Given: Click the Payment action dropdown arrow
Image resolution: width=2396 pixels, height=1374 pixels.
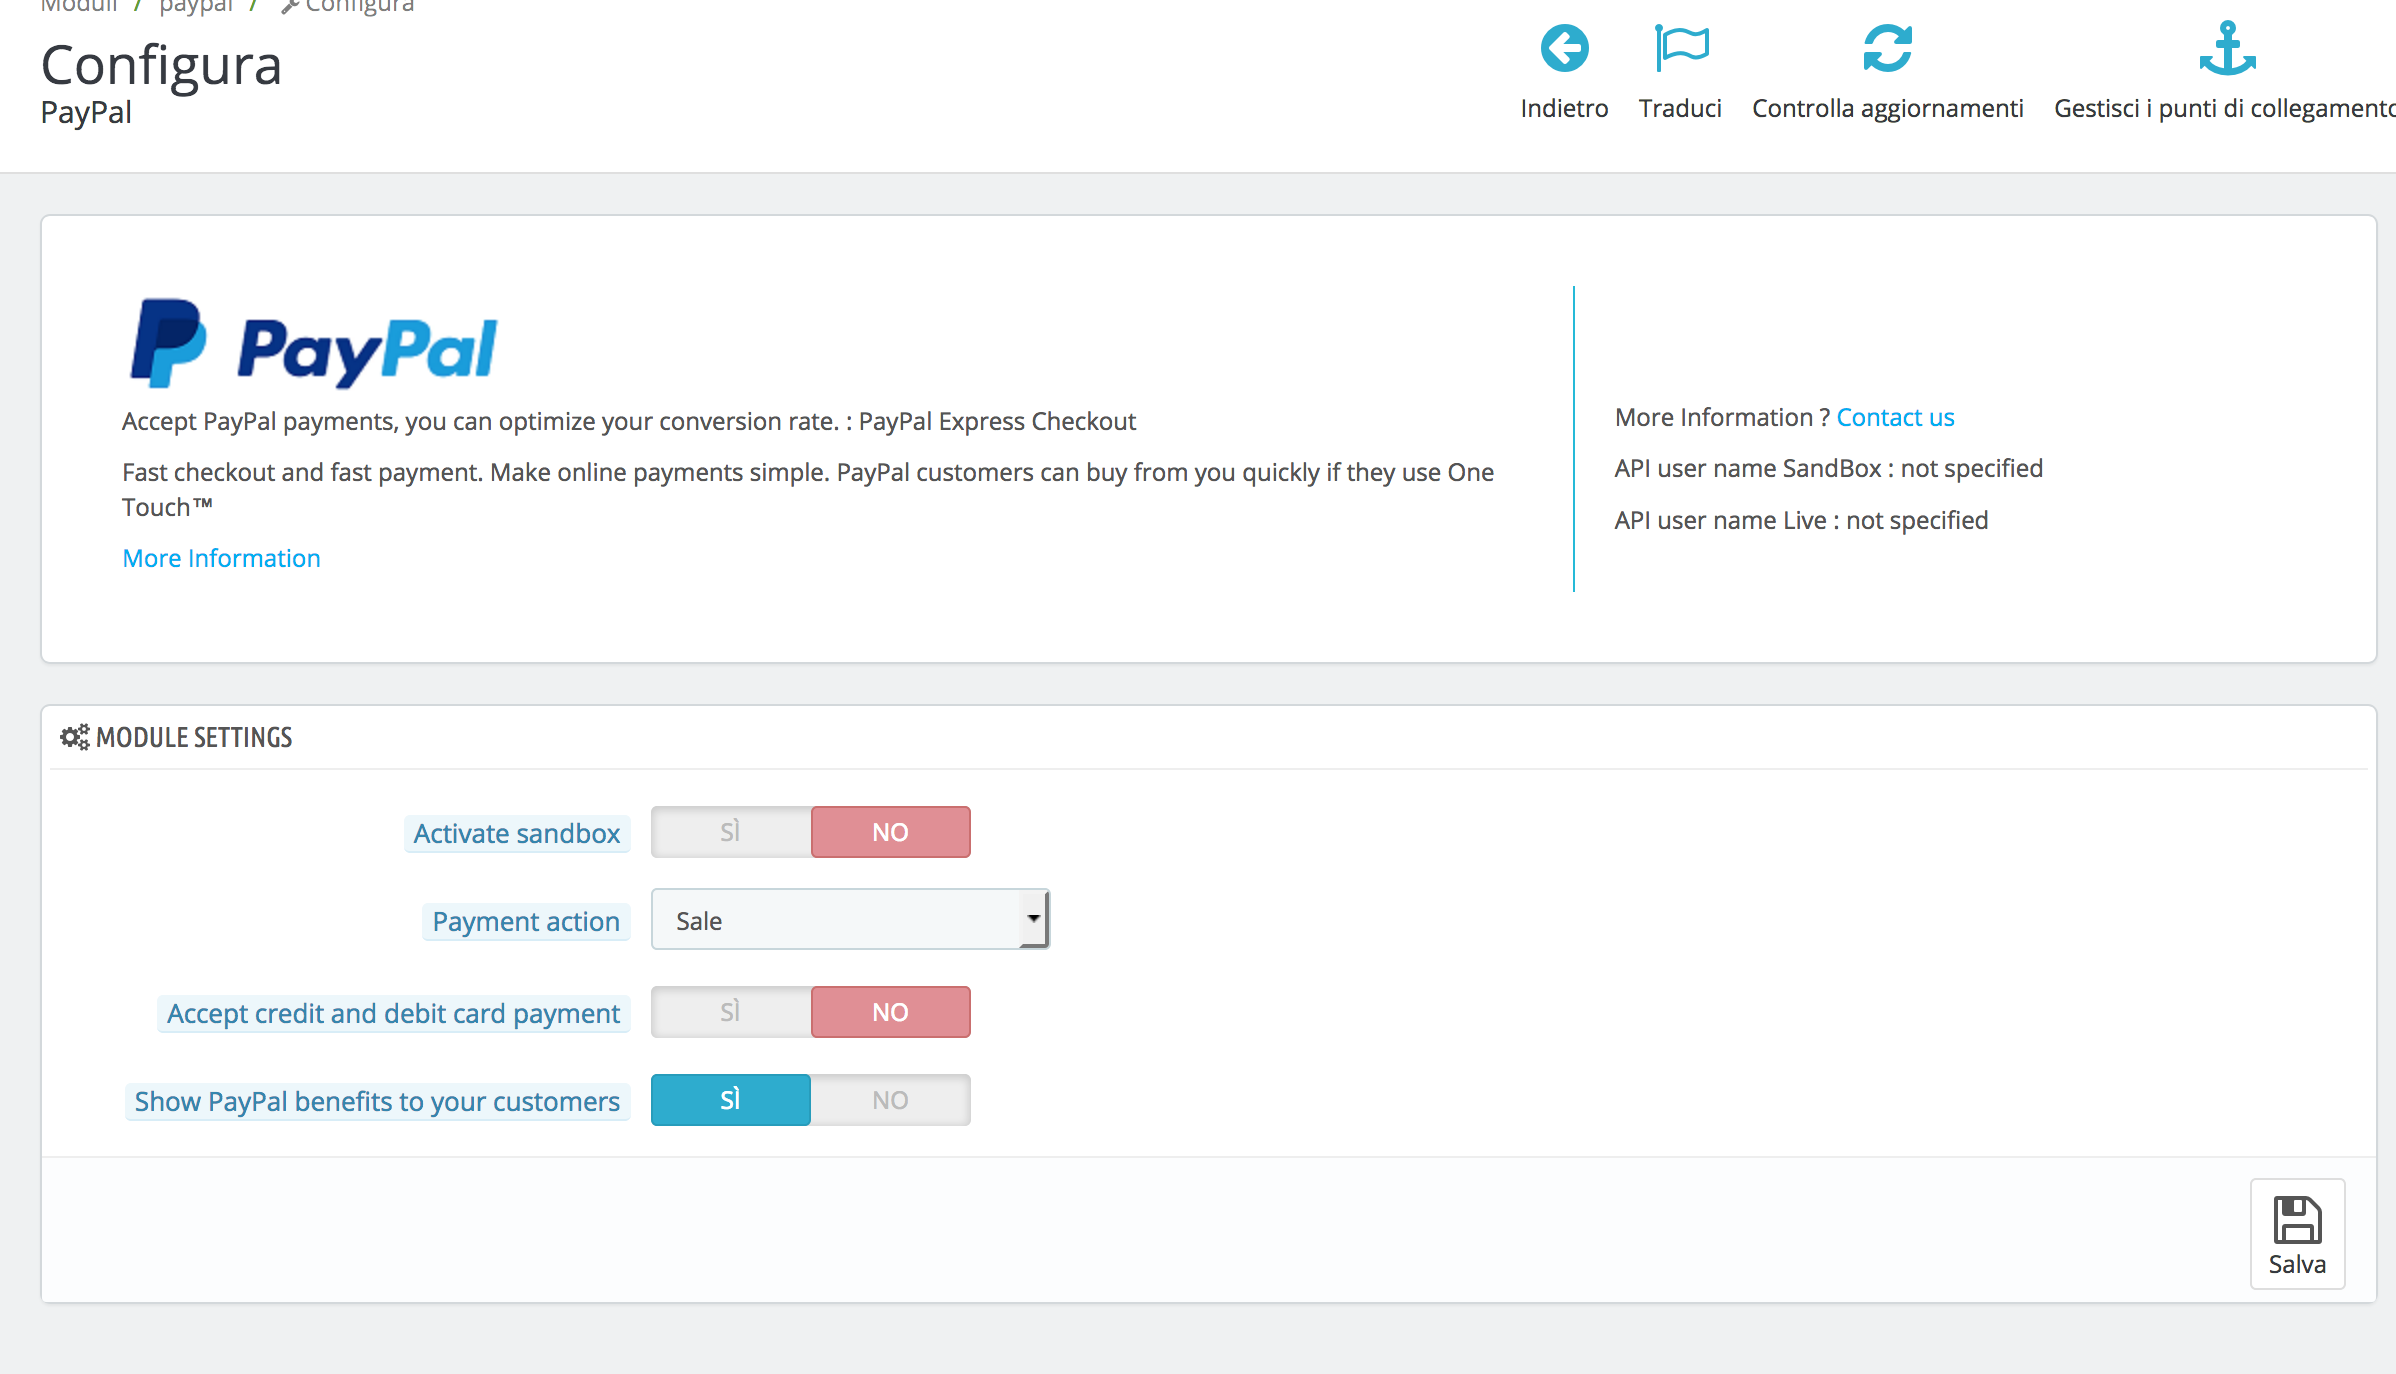Looking at the screenshot, I should [x=1033, y=919].
